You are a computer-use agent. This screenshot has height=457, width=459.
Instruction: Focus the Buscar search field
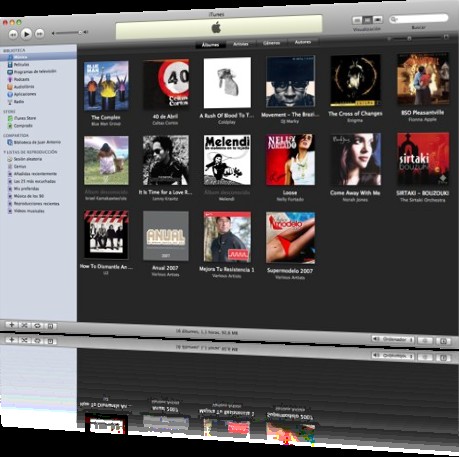click(x=418, y=18)
